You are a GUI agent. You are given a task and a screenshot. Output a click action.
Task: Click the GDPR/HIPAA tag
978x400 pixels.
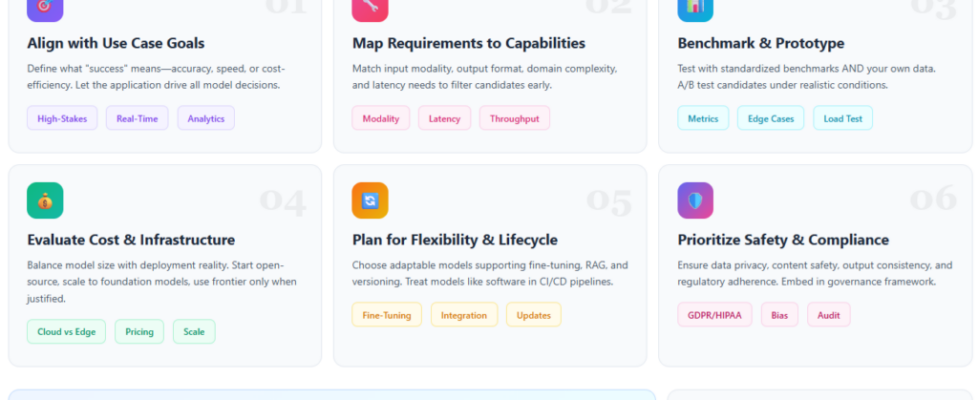tap(714, 315)
